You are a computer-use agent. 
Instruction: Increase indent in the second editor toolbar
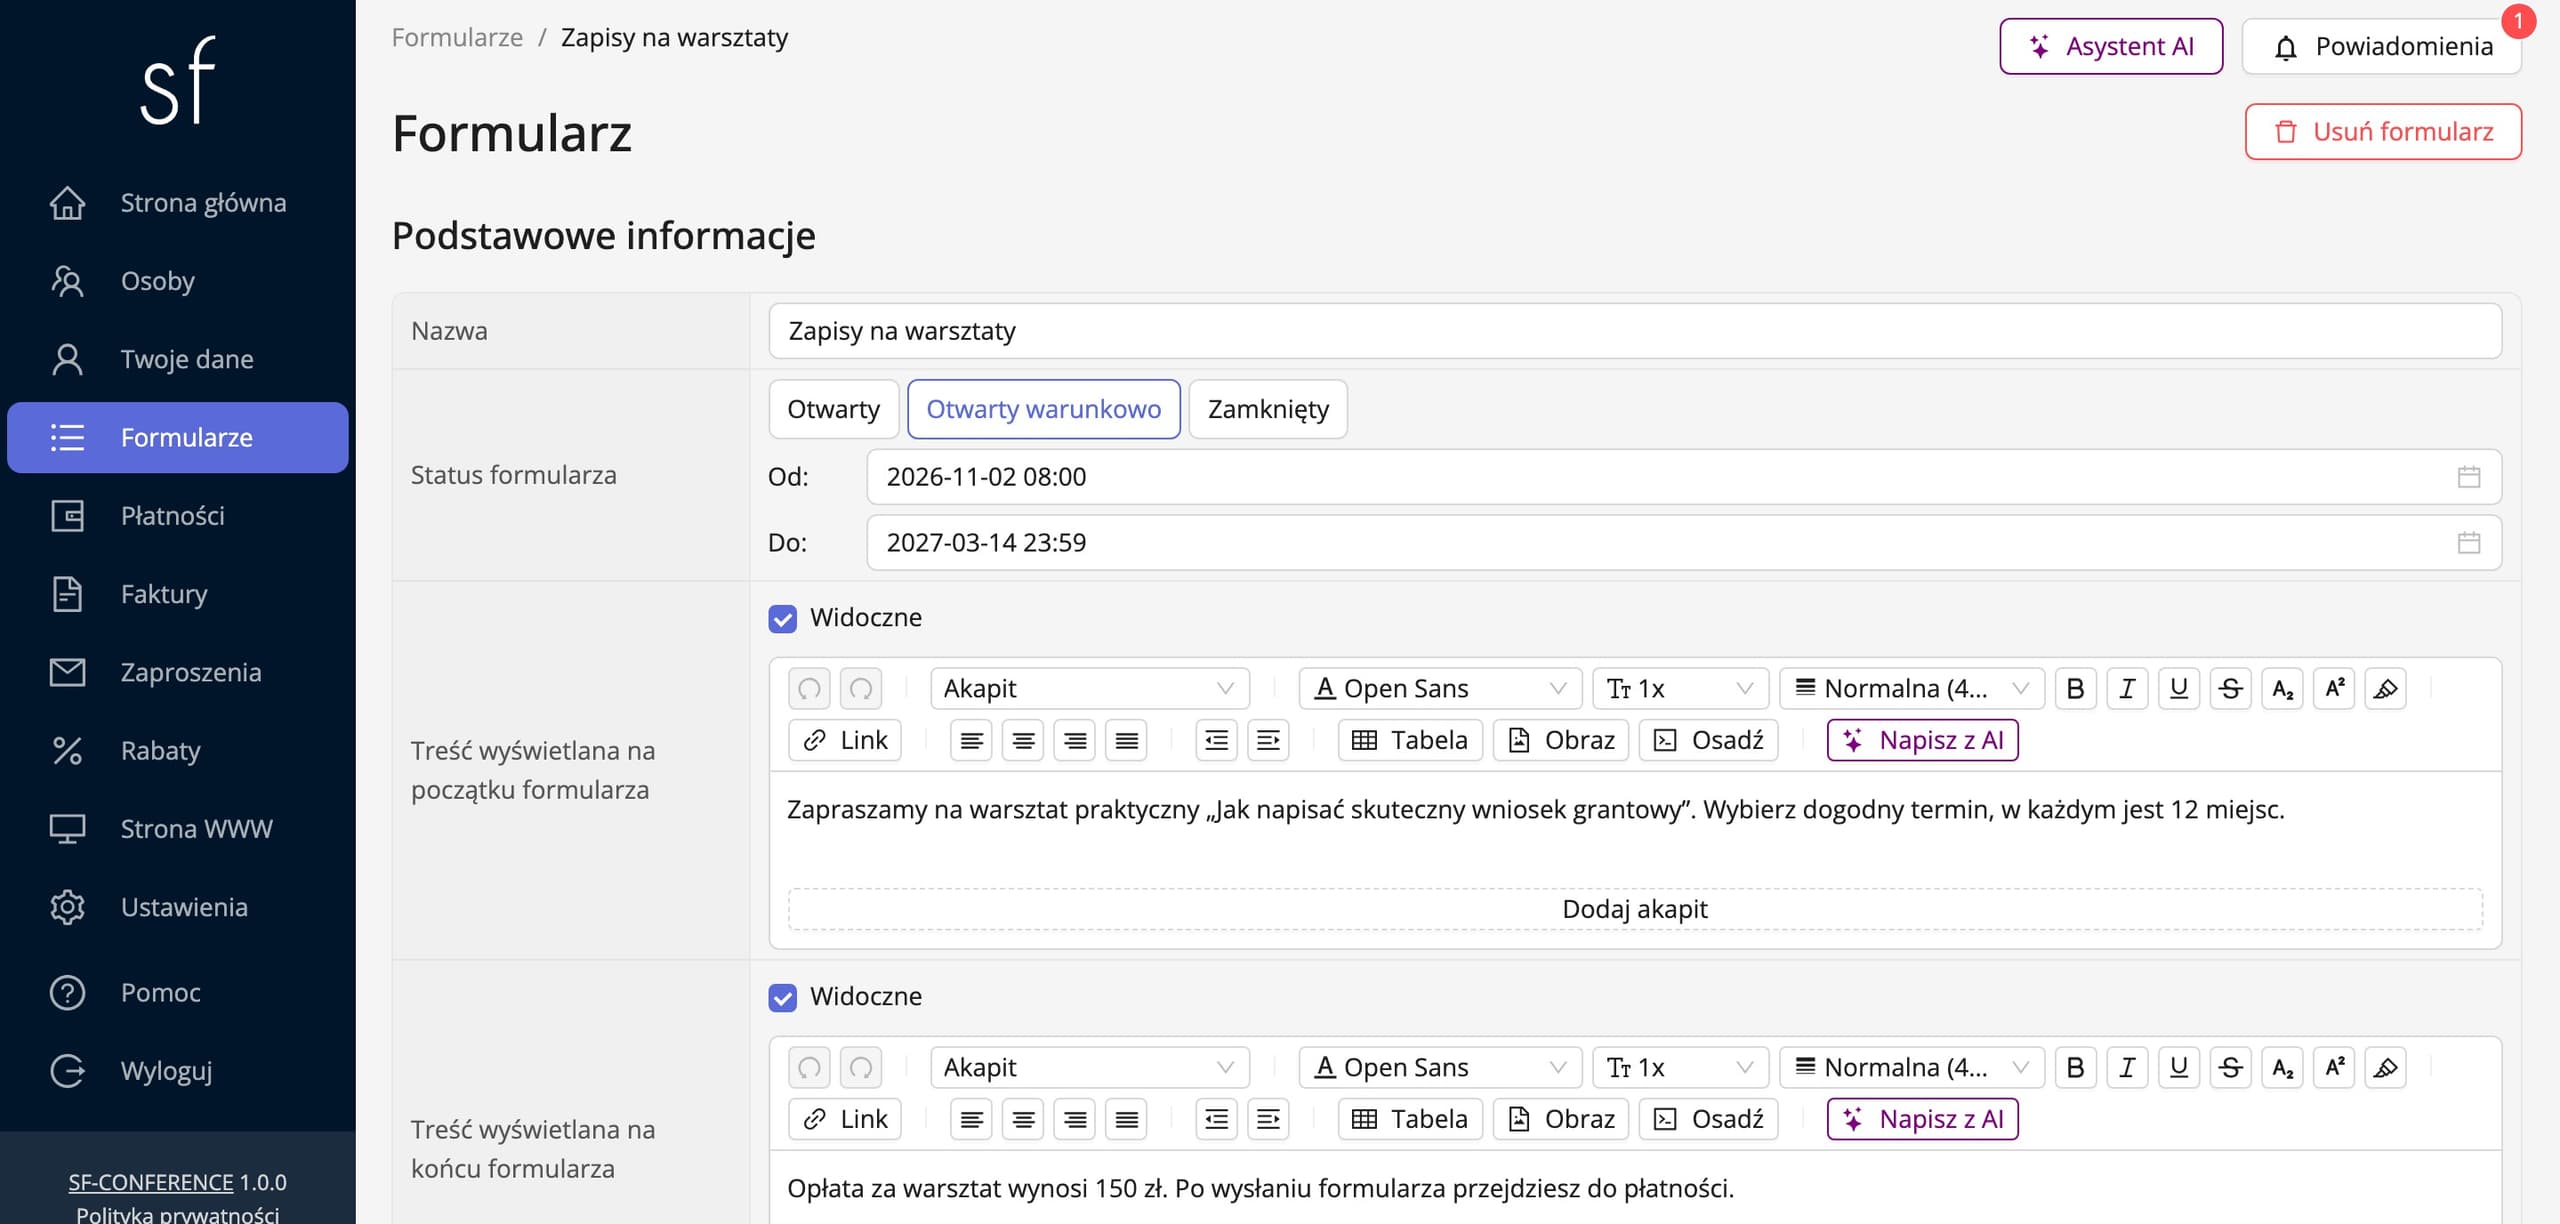point(1268,1119)
